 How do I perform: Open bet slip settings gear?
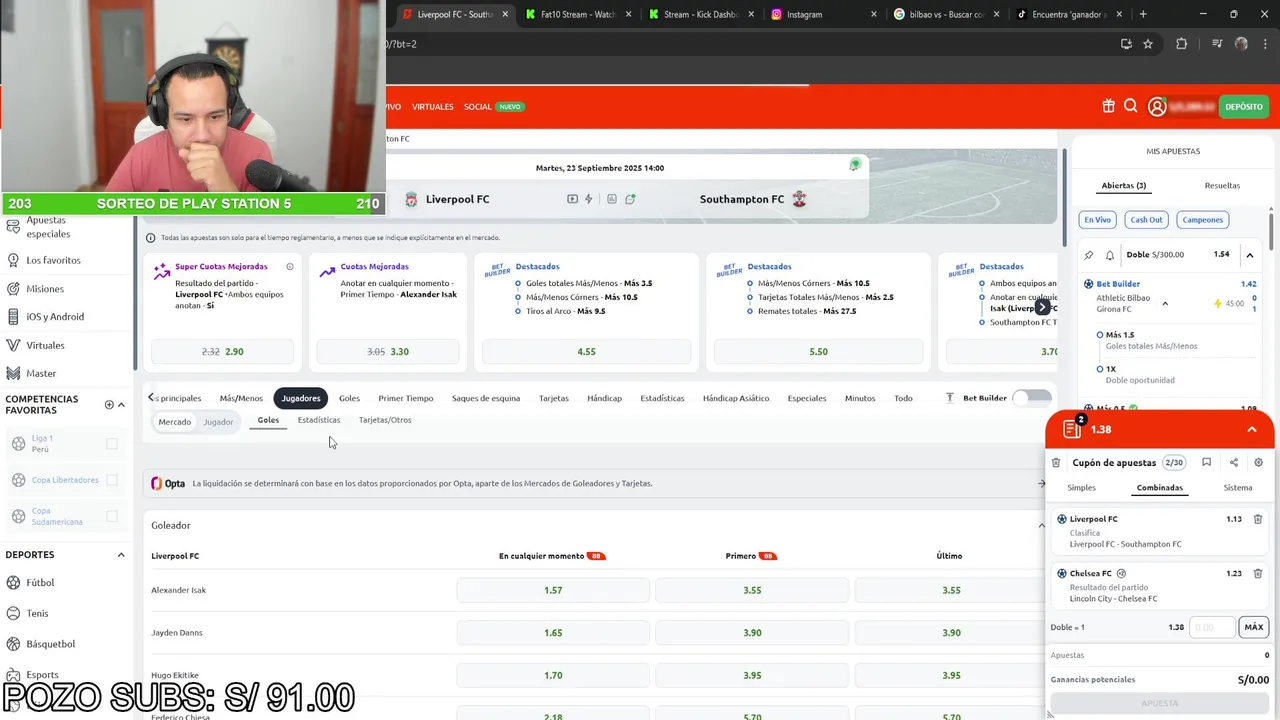pos(1258,462)
